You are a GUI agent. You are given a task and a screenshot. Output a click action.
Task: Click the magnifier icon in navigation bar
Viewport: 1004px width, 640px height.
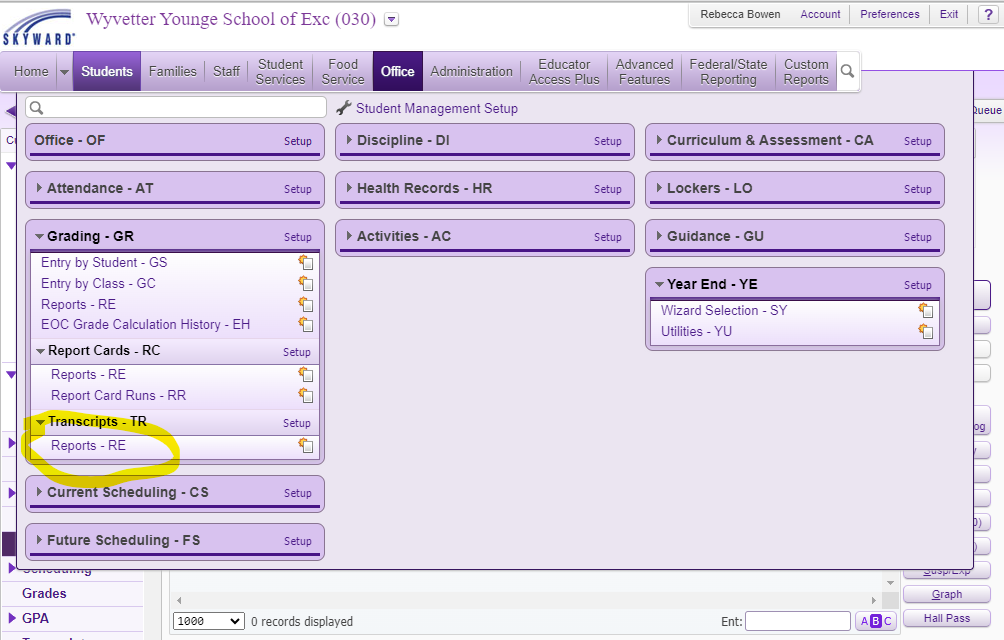(x=847, y=72)
